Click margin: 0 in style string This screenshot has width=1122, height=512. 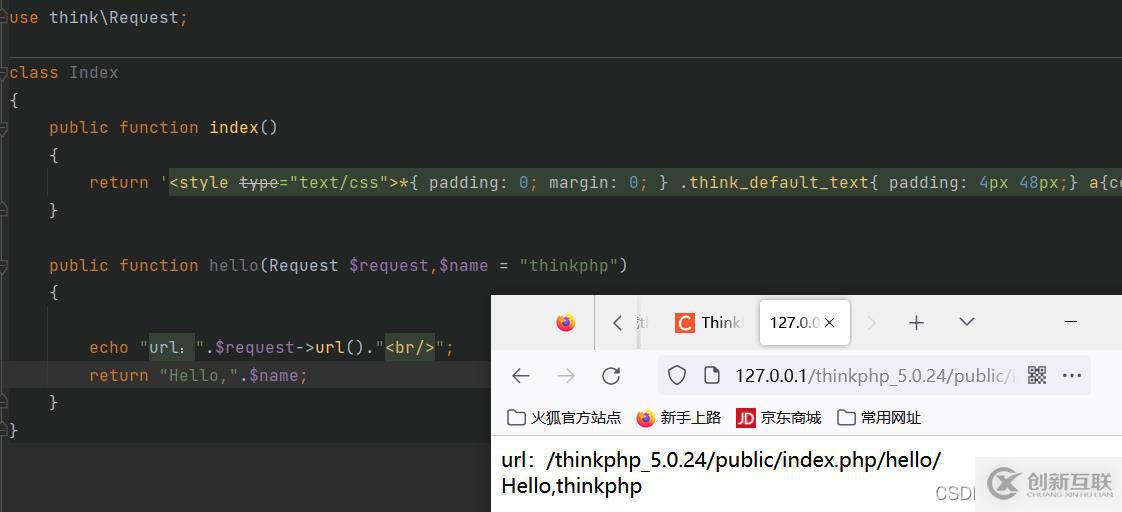point(593,182)
